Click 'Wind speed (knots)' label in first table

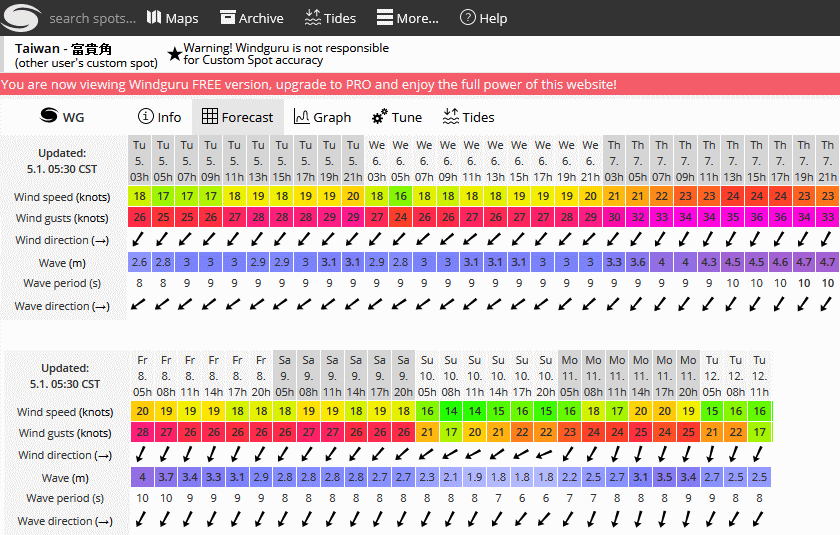[62, 197]
